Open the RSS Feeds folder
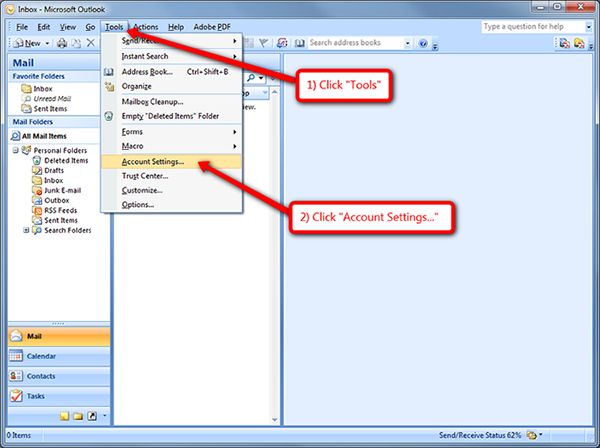This screenshot has width=600, height=448. point(55,210)
